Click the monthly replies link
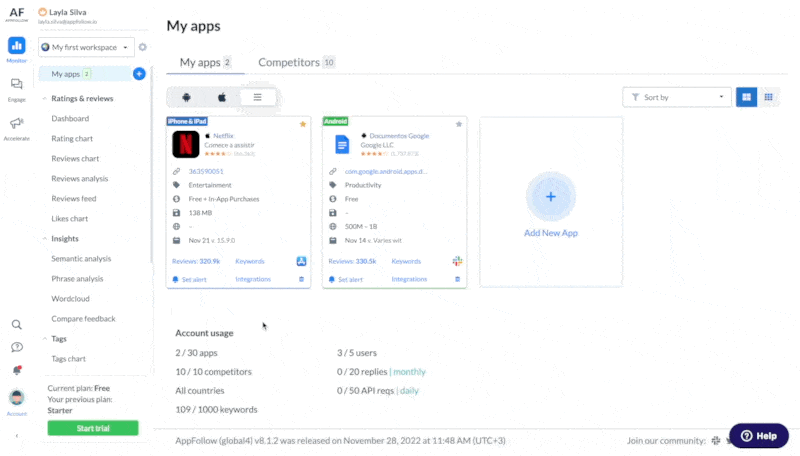 409,372
